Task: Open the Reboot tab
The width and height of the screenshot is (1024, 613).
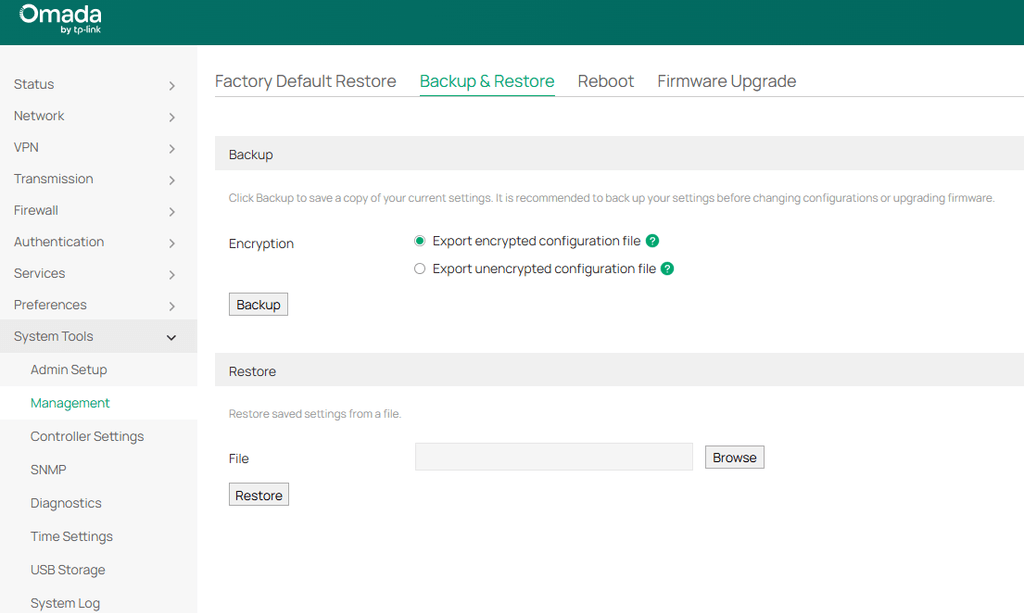Action: [x=605, y=81]
